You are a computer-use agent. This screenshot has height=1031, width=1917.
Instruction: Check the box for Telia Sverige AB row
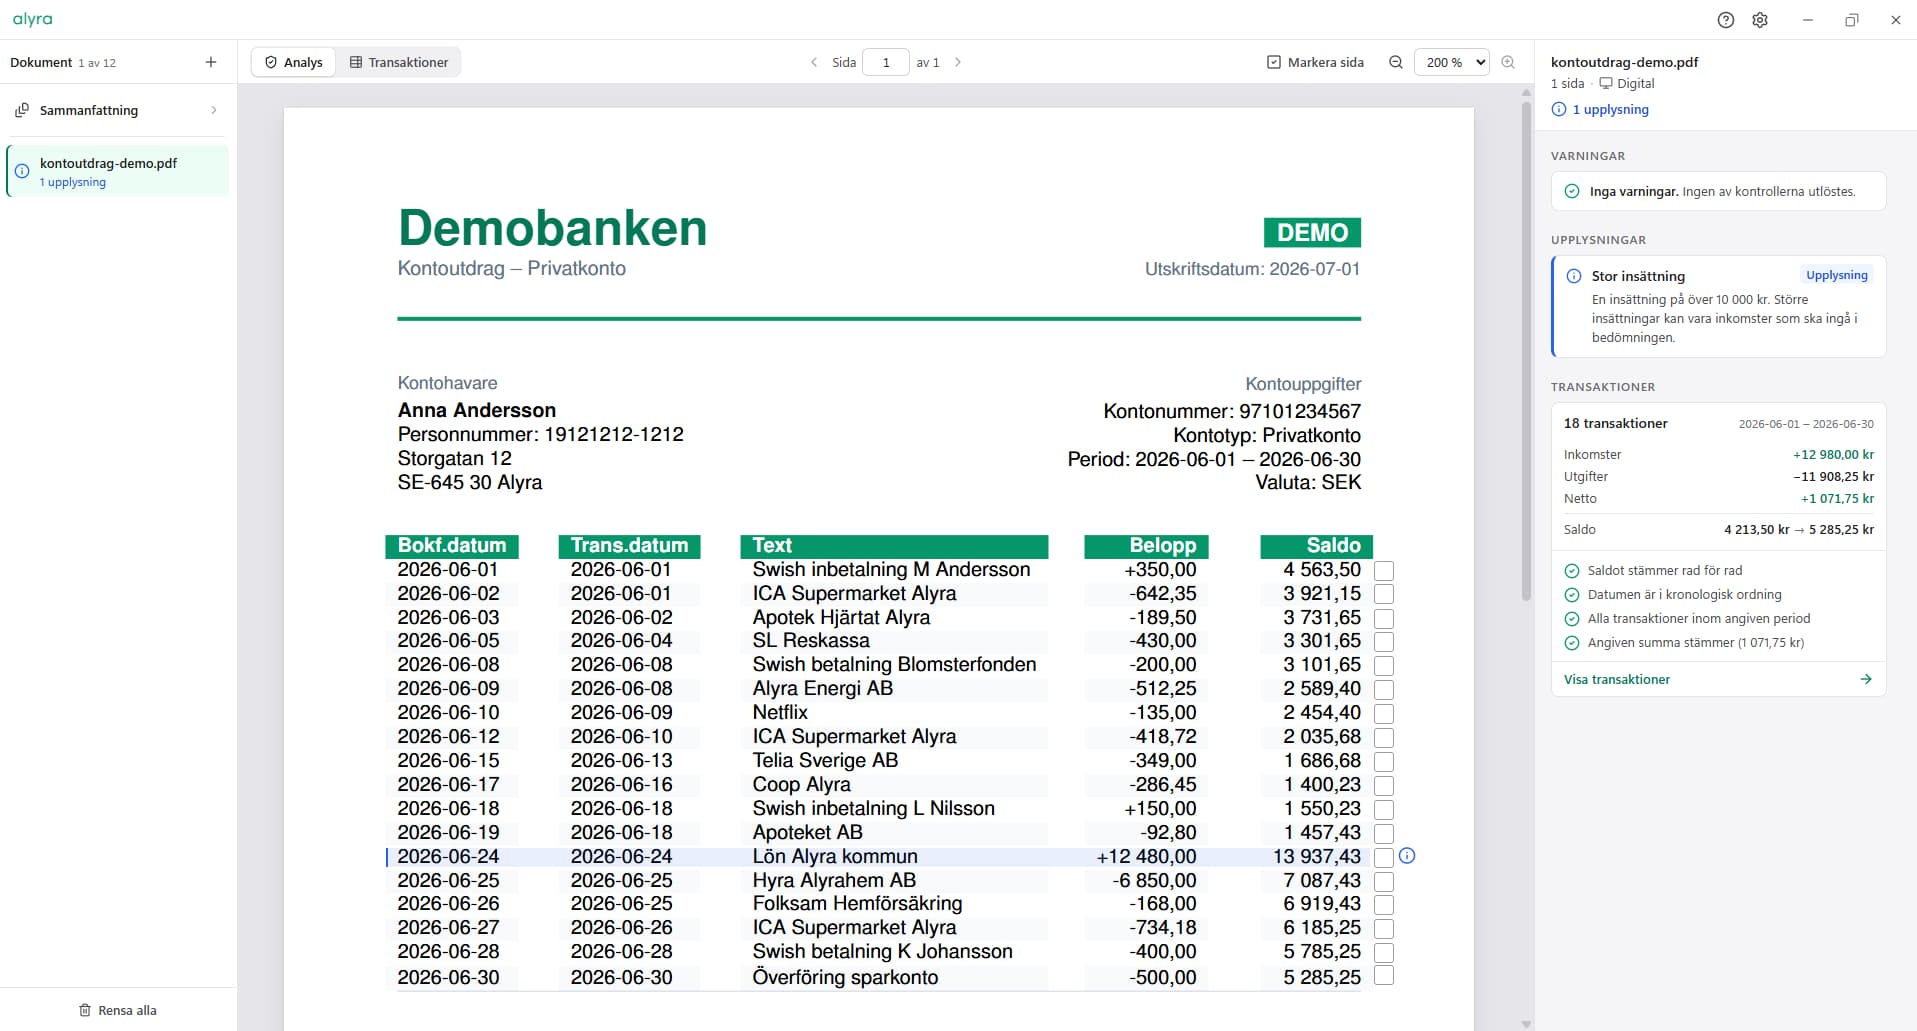coord(1384,762)
